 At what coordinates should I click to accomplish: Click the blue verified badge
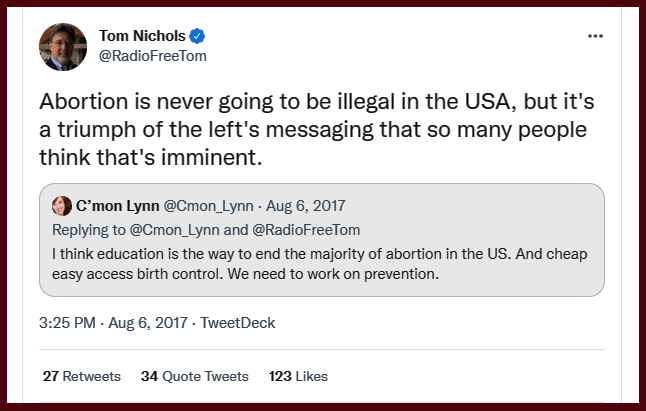click(198, 36)
